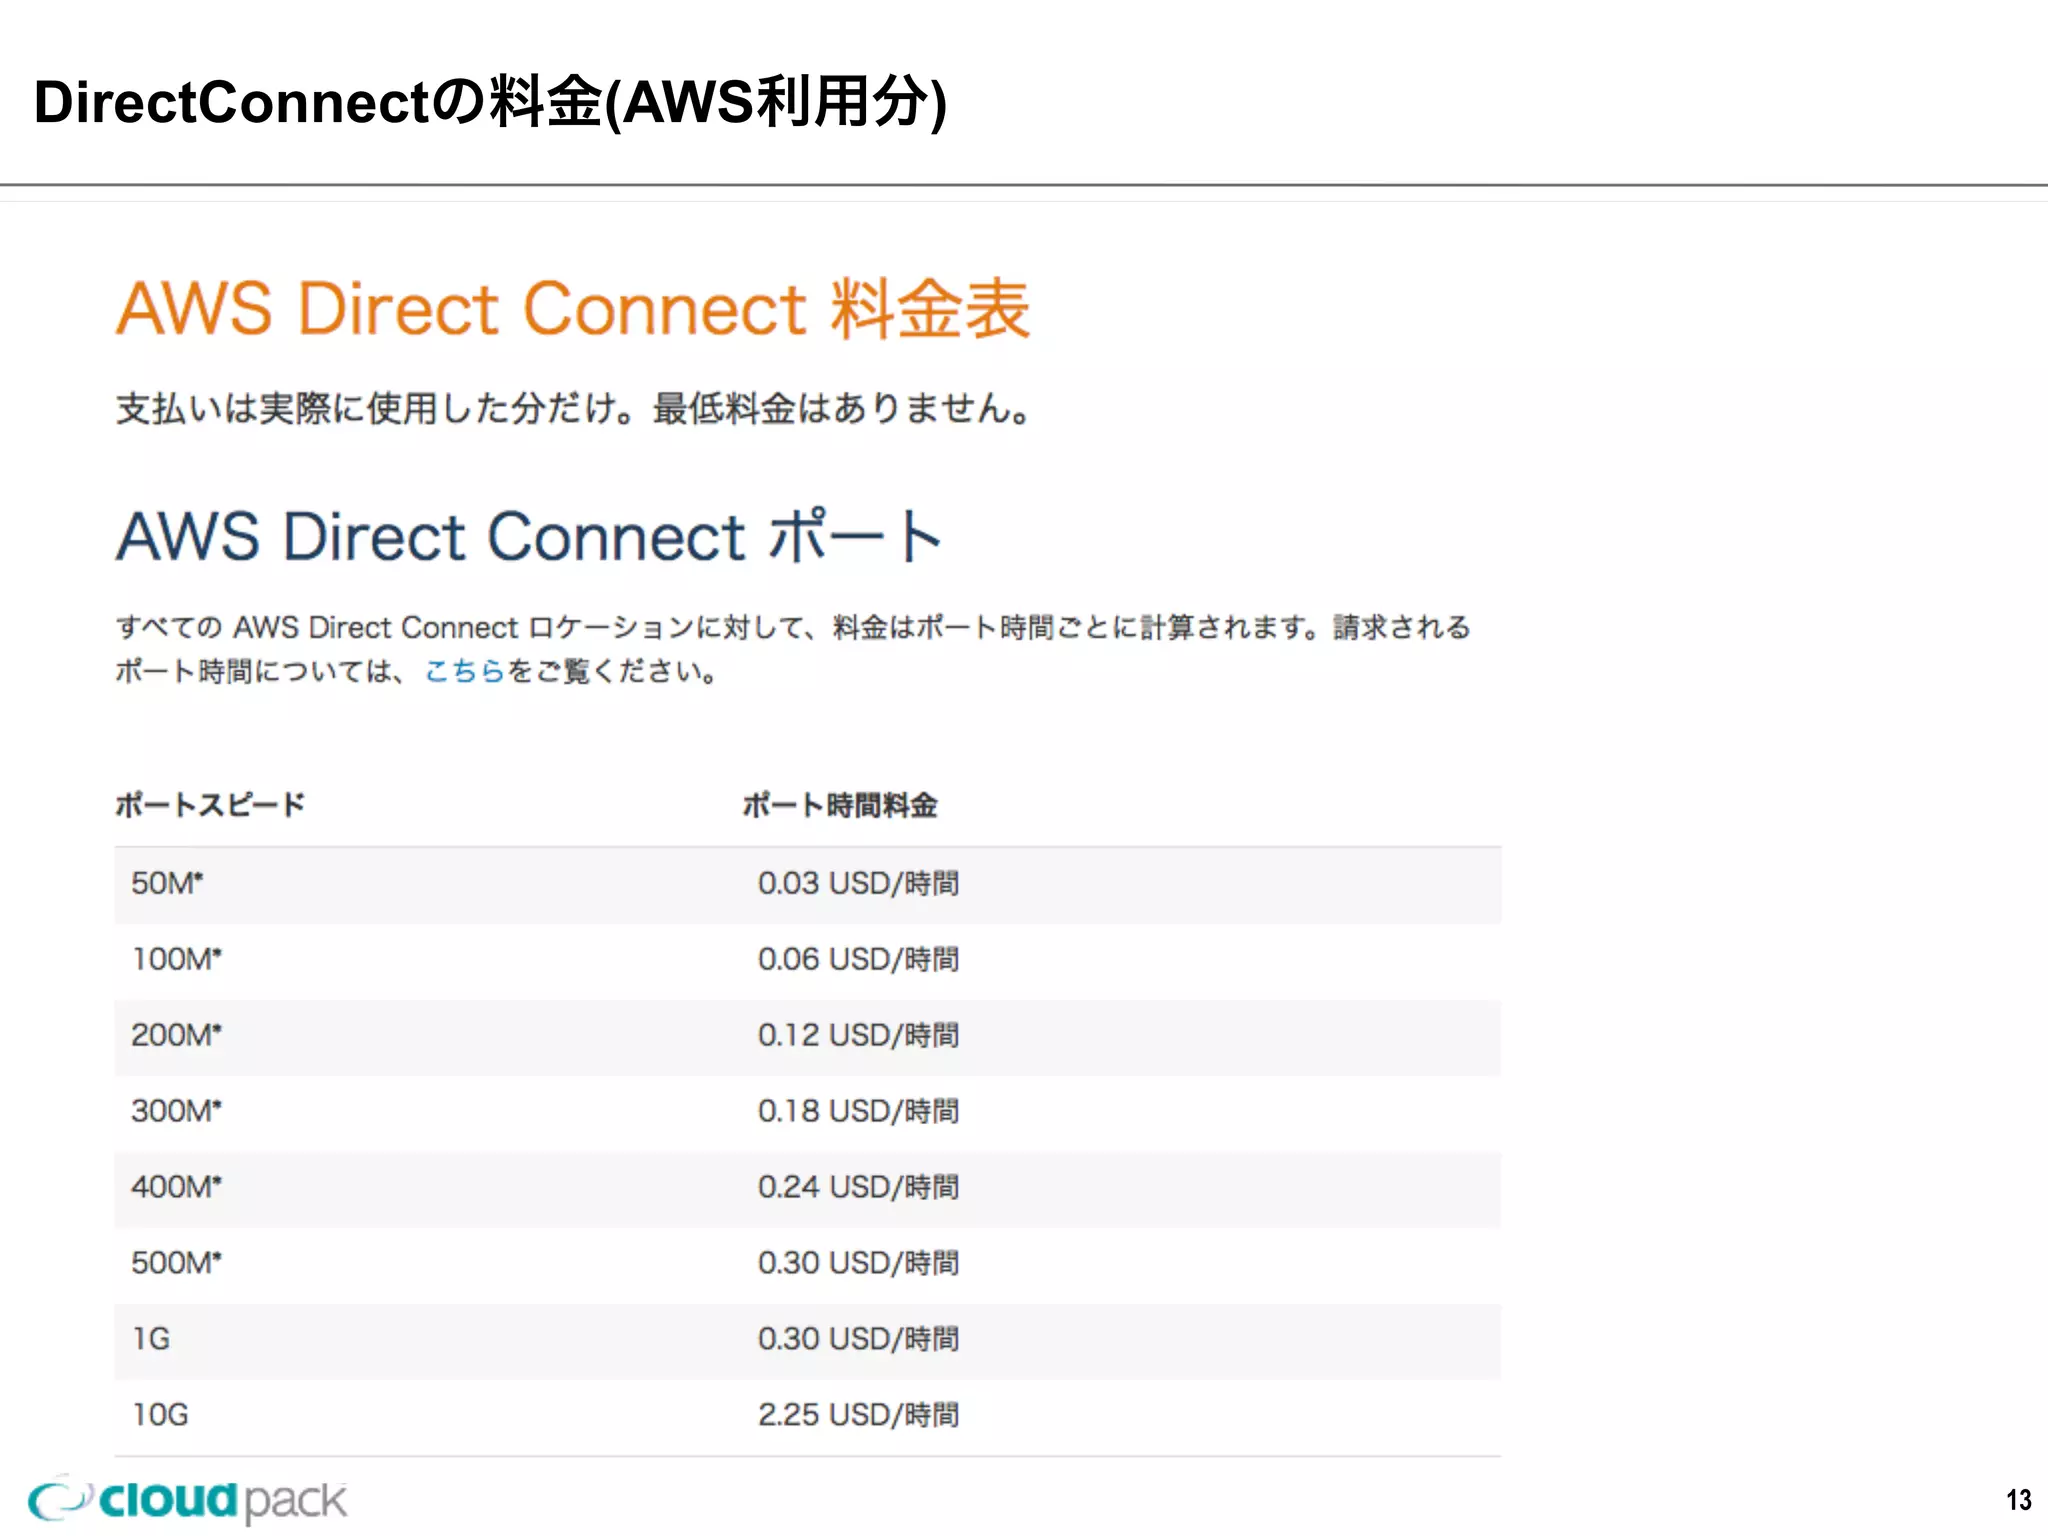Image resolution: width=2048 pixels, height=1536 pixels.
Task: Click the ポートスピード column header
Action: point(210,805)
